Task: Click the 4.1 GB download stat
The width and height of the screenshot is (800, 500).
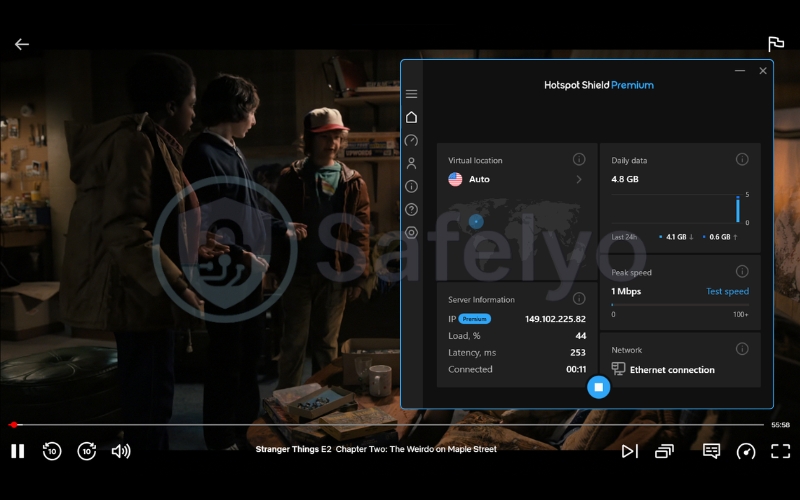Action: click(677, 237)
